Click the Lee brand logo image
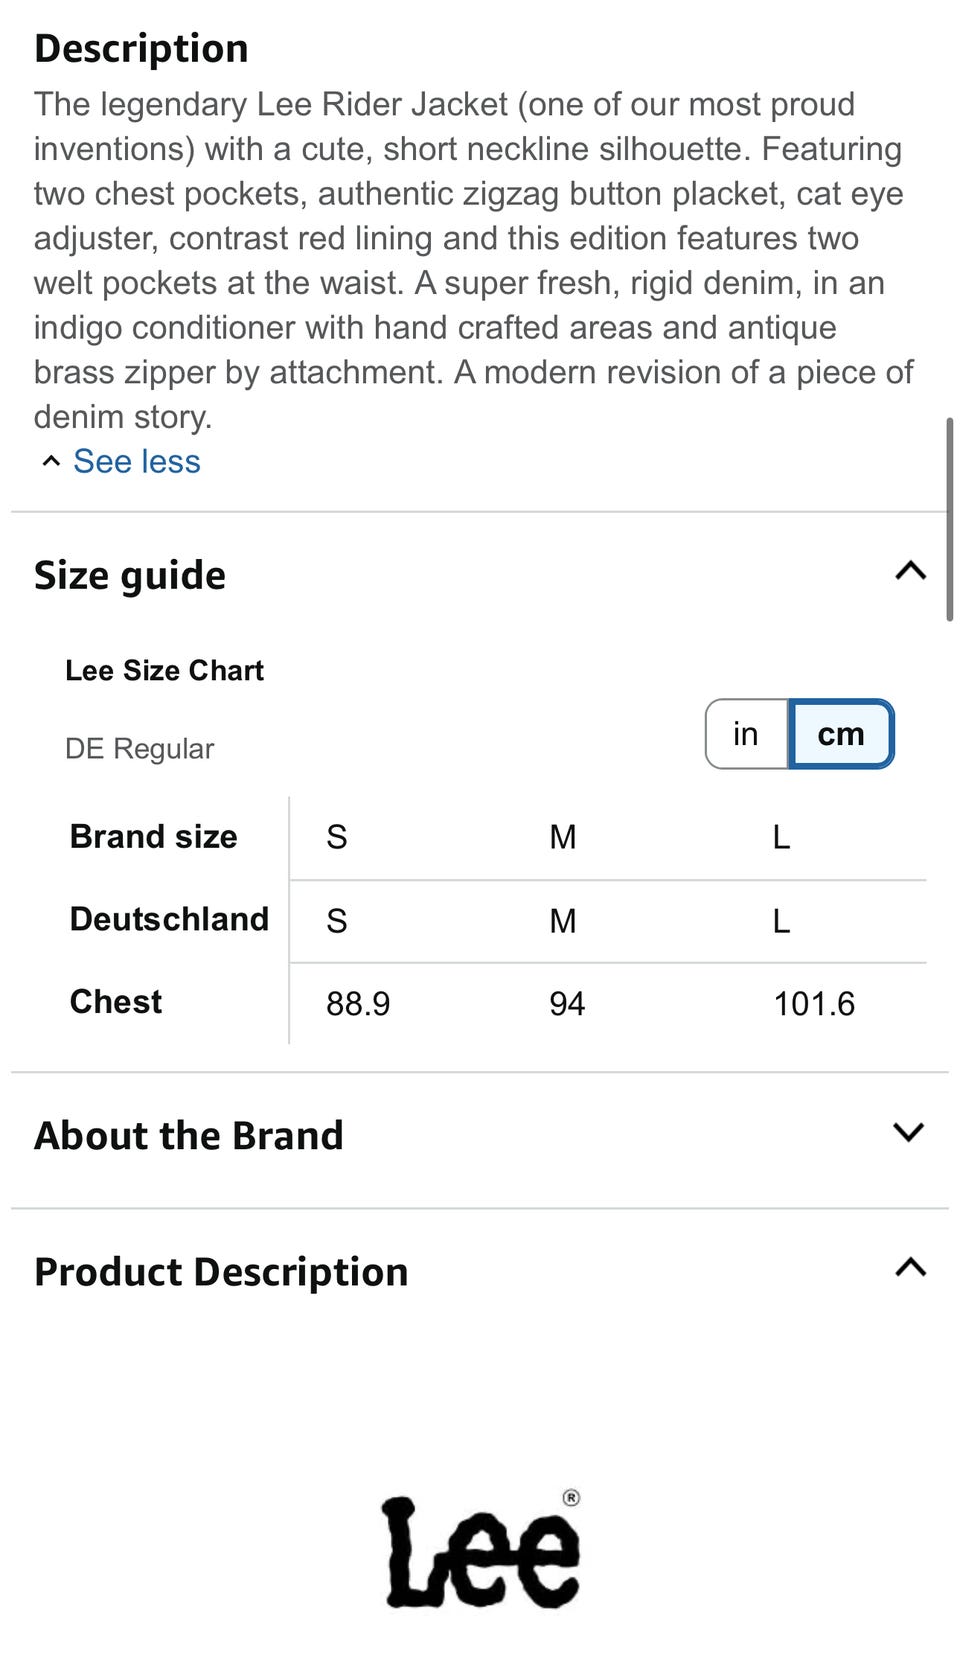The width and height of the screenshot is (960, 1674). [x=480, y=1553]
